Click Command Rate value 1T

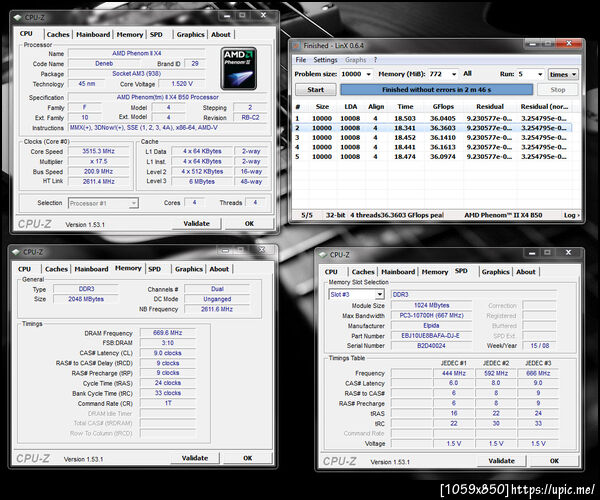pyautogui.click(x=168, y=403)
